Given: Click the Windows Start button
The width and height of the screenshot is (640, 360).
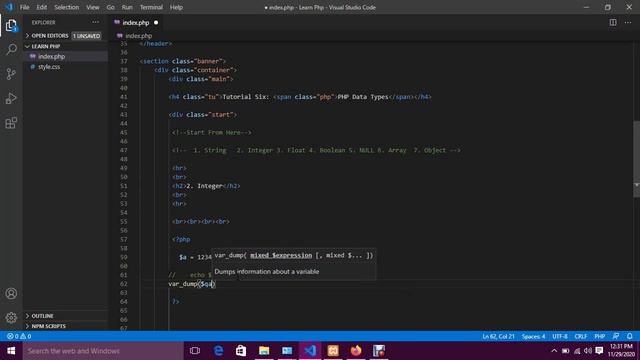Looking at the screenshot, I should pos(11,351).
